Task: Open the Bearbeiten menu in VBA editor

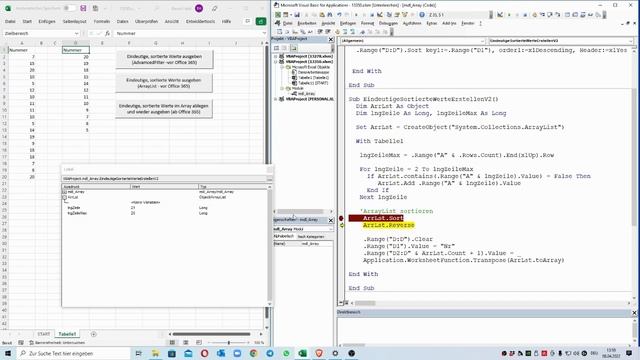Action: click(307, 23)
